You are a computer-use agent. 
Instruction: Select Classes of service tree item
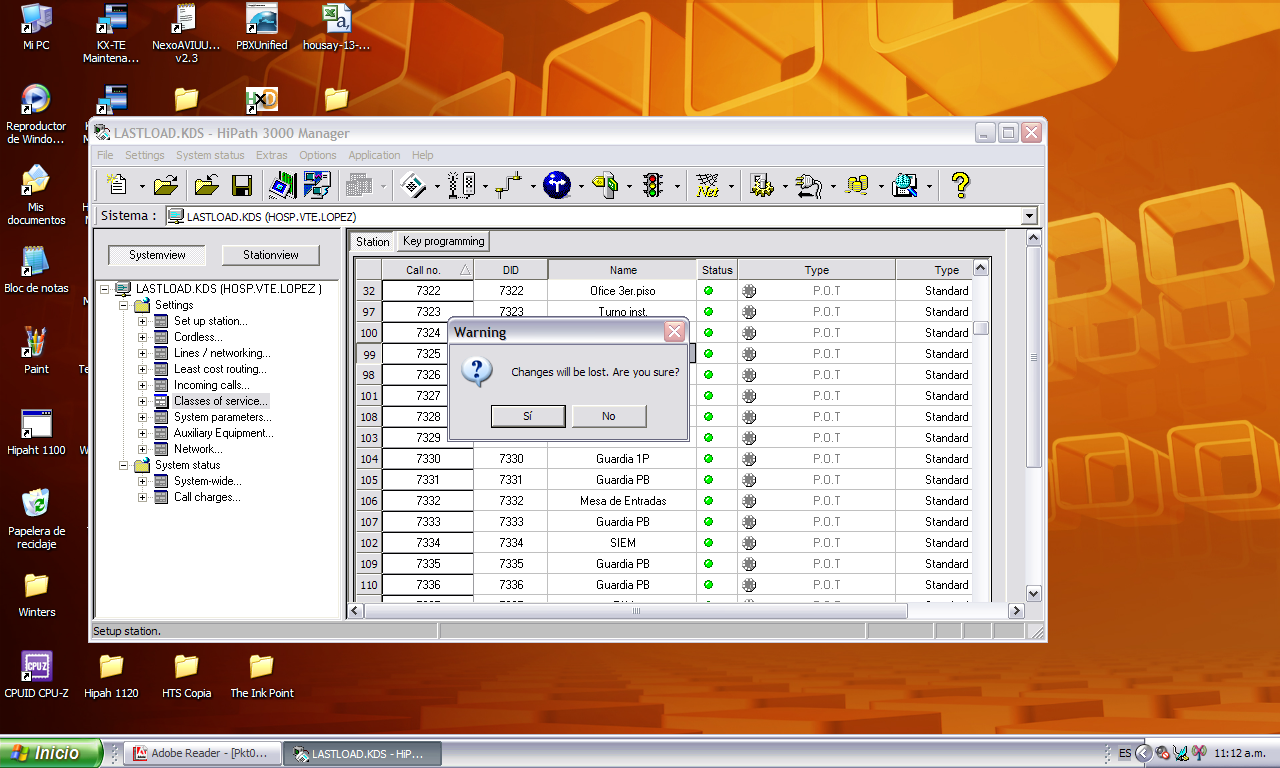pyautogui.click(x=220, y=401)
